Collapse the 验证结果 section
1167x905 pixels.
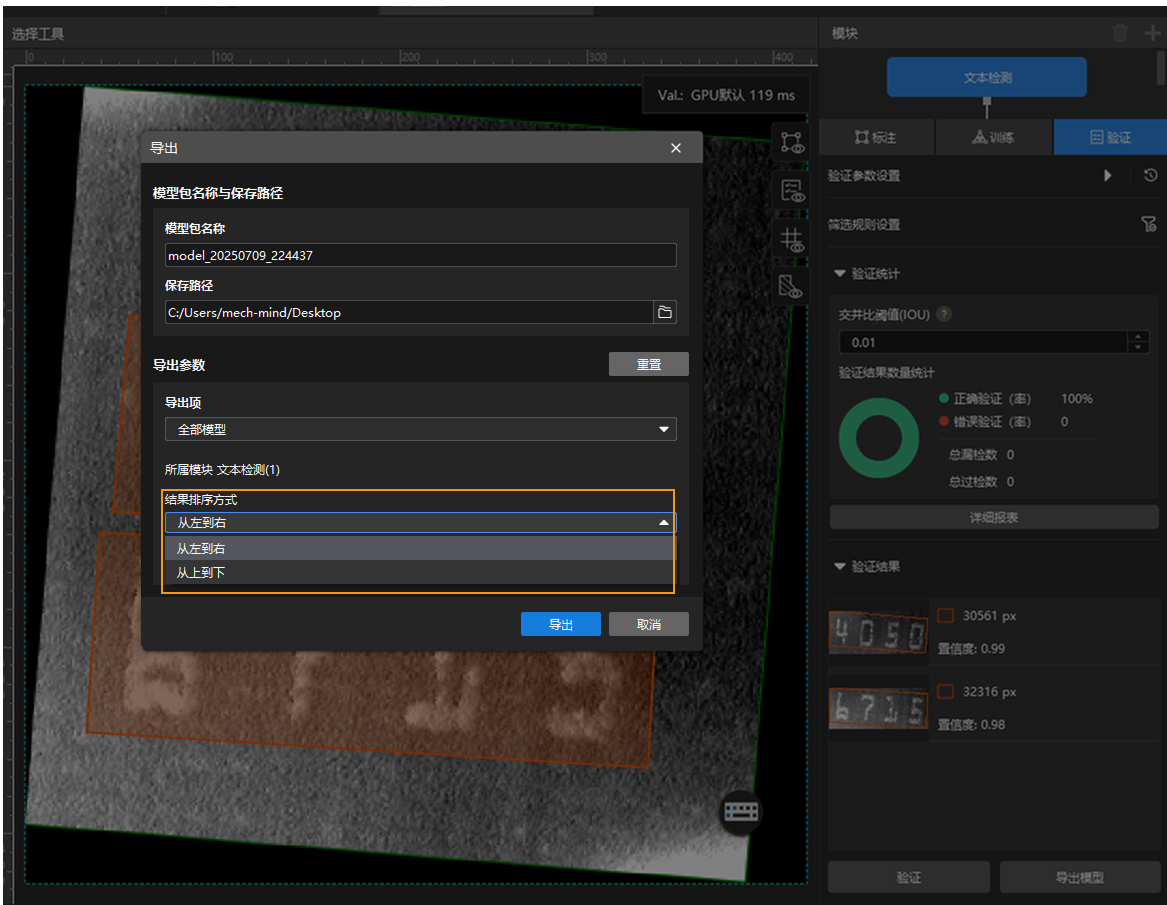[840, 566]
